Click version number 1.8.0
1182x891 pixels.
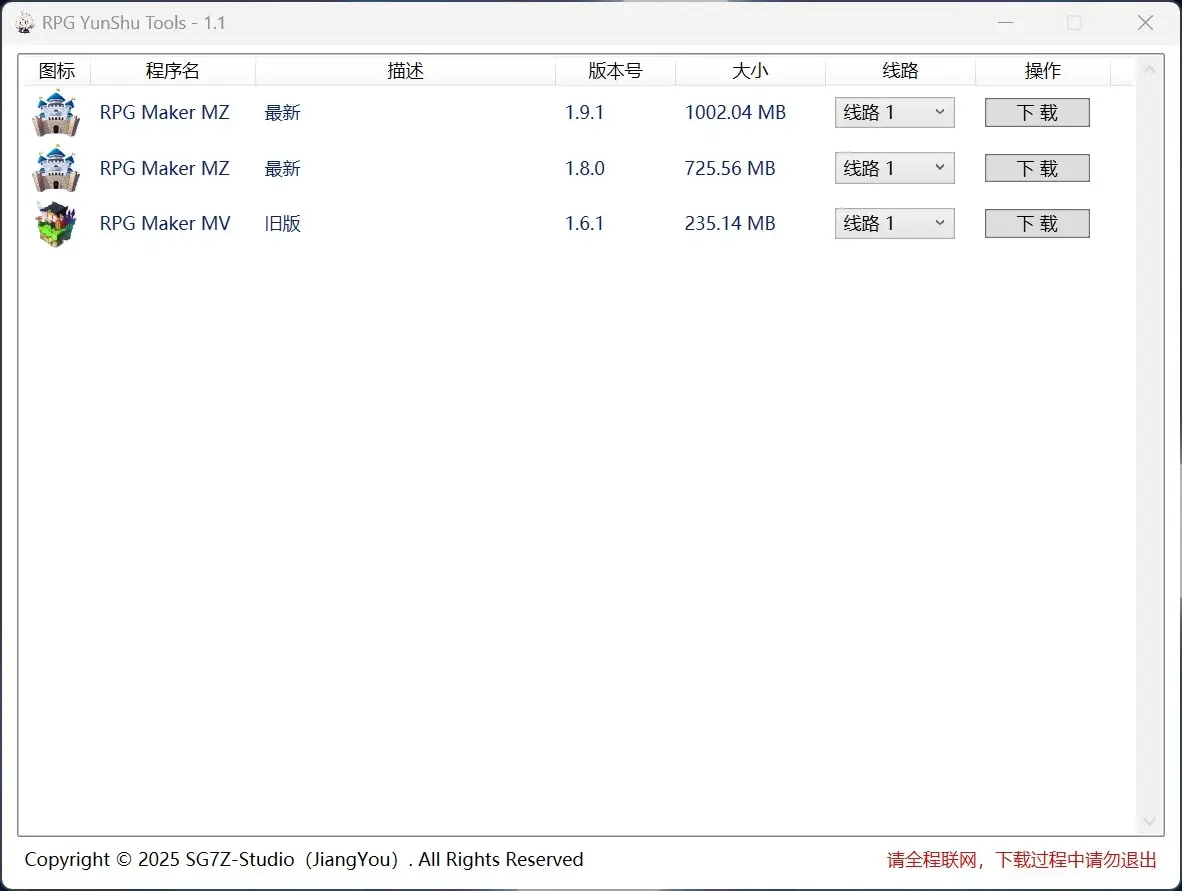pyautogui.click(x=585, y=168)
